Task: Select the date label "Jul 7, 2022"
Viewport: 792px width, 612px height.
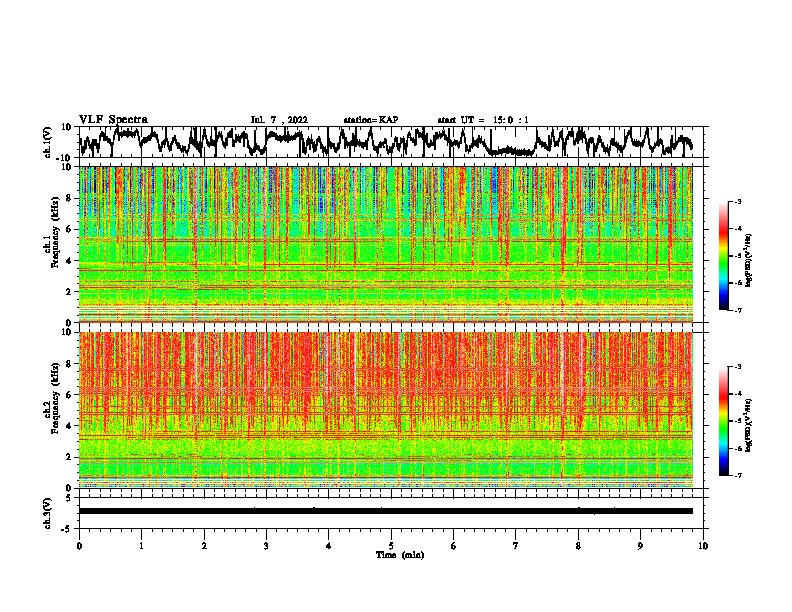Action: (279, 120)
